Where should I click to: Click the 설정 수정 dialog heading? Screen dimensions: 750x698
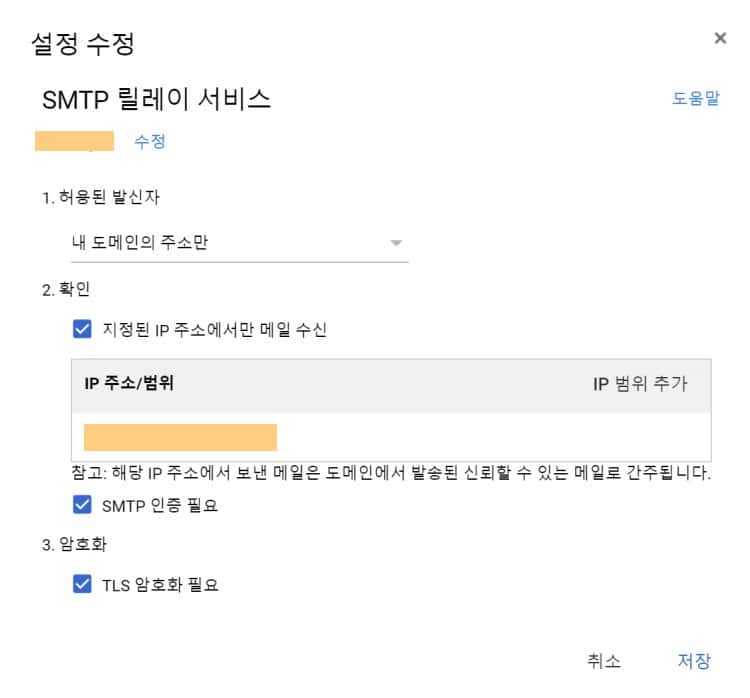[83, 44]
